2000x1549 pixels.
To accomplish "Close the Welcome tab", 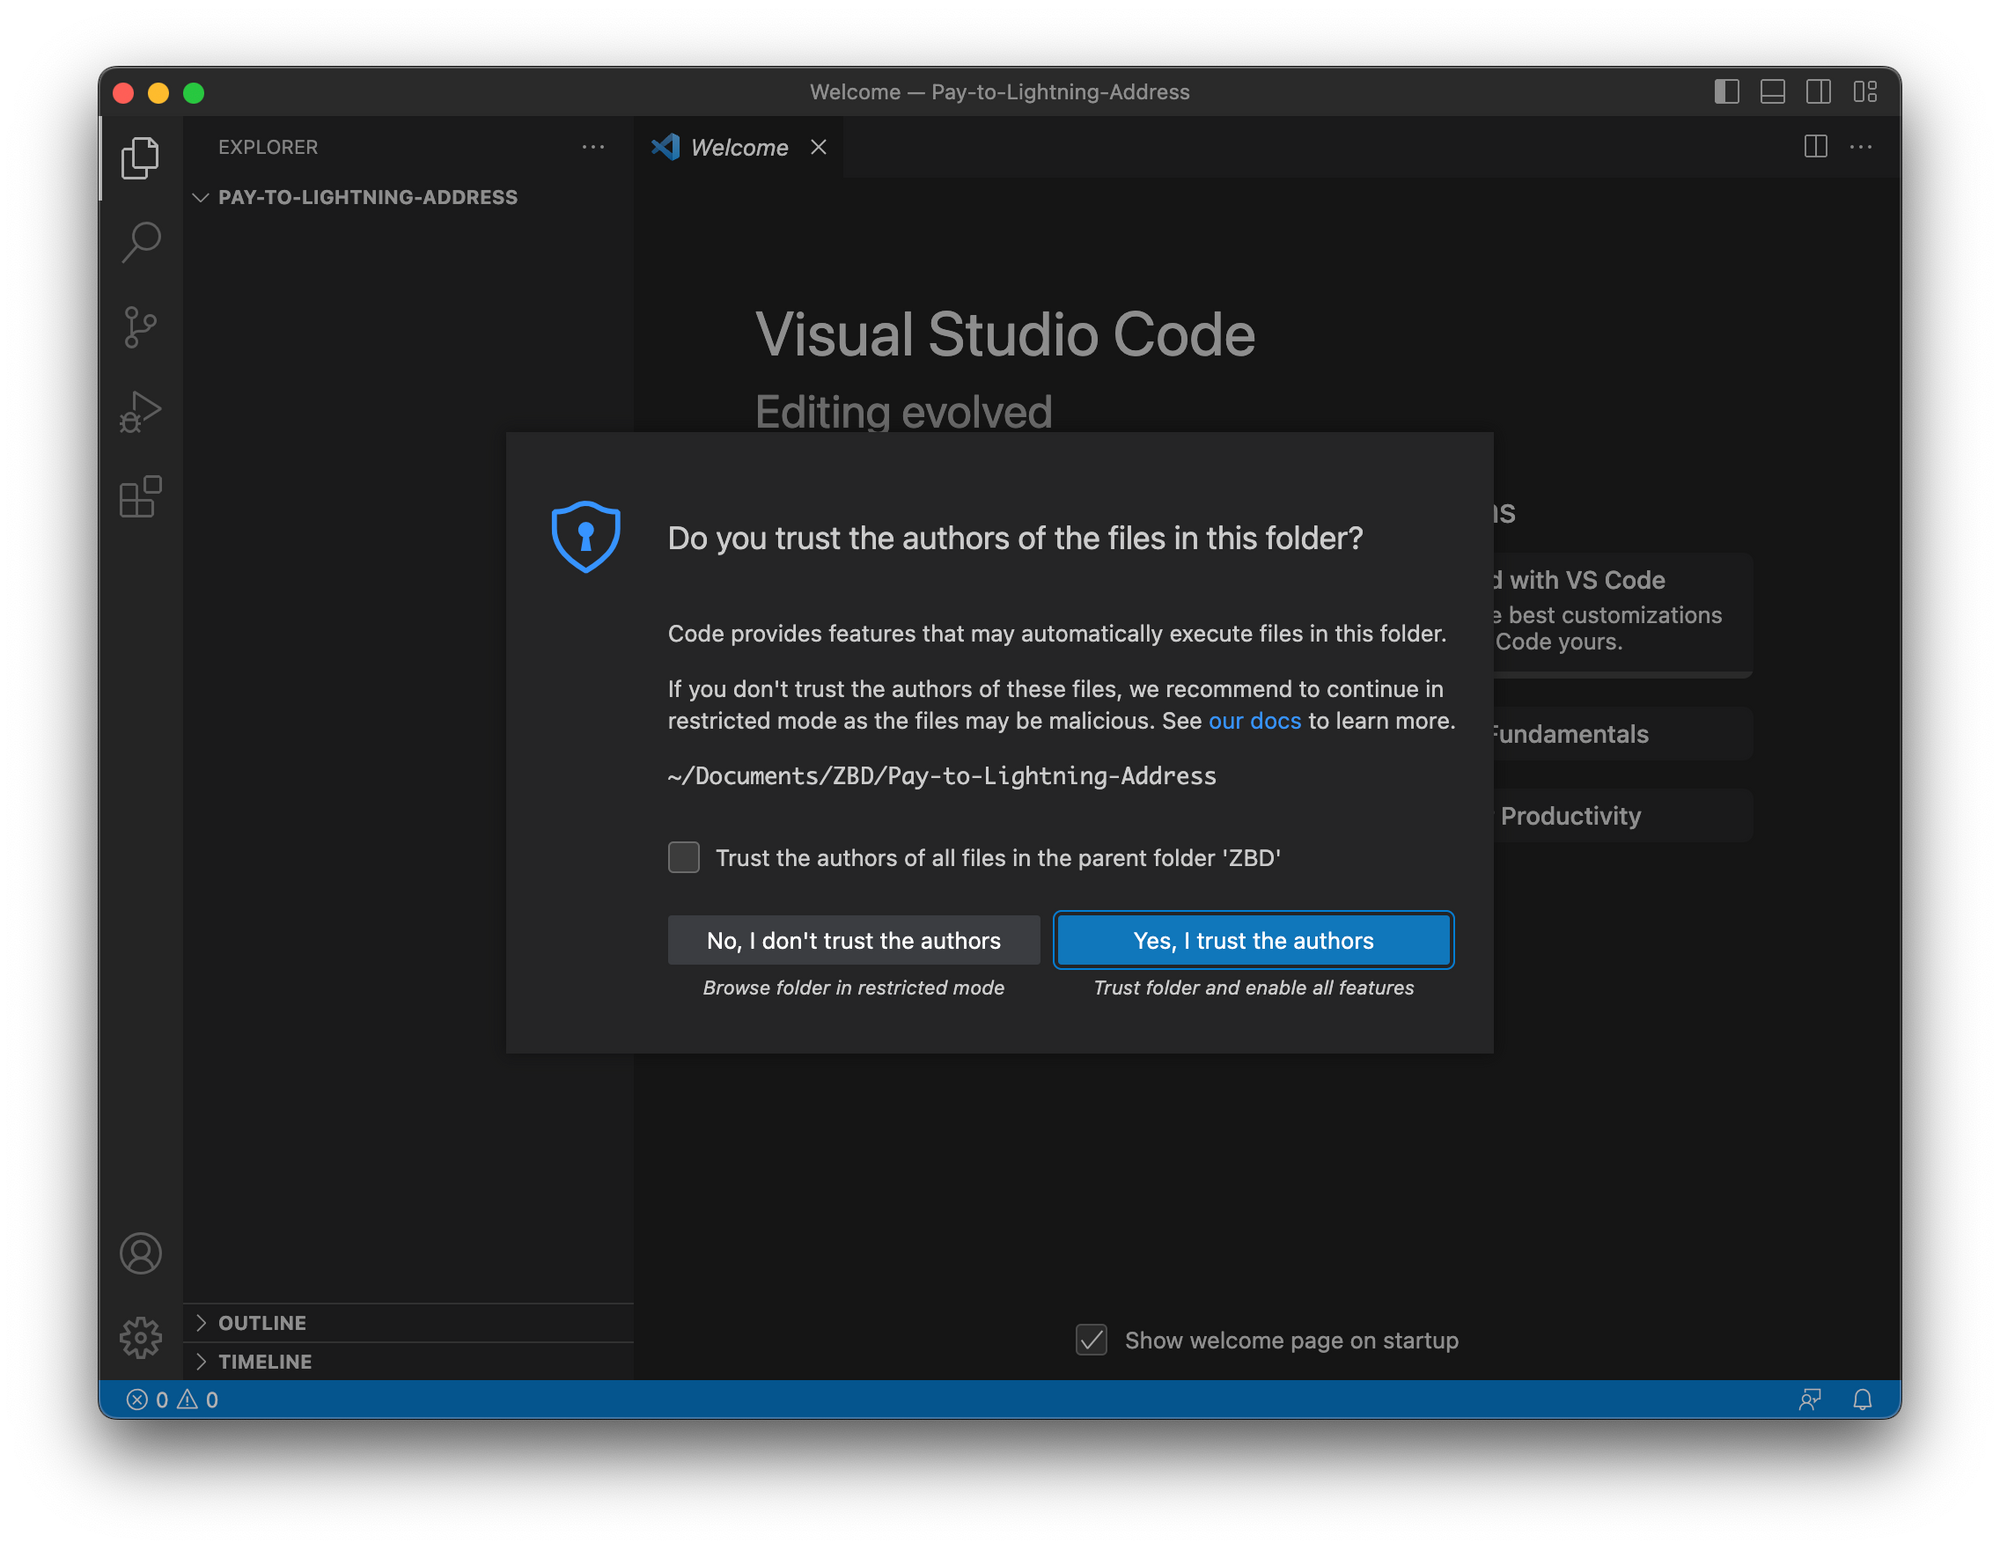I will click(818, 147).
